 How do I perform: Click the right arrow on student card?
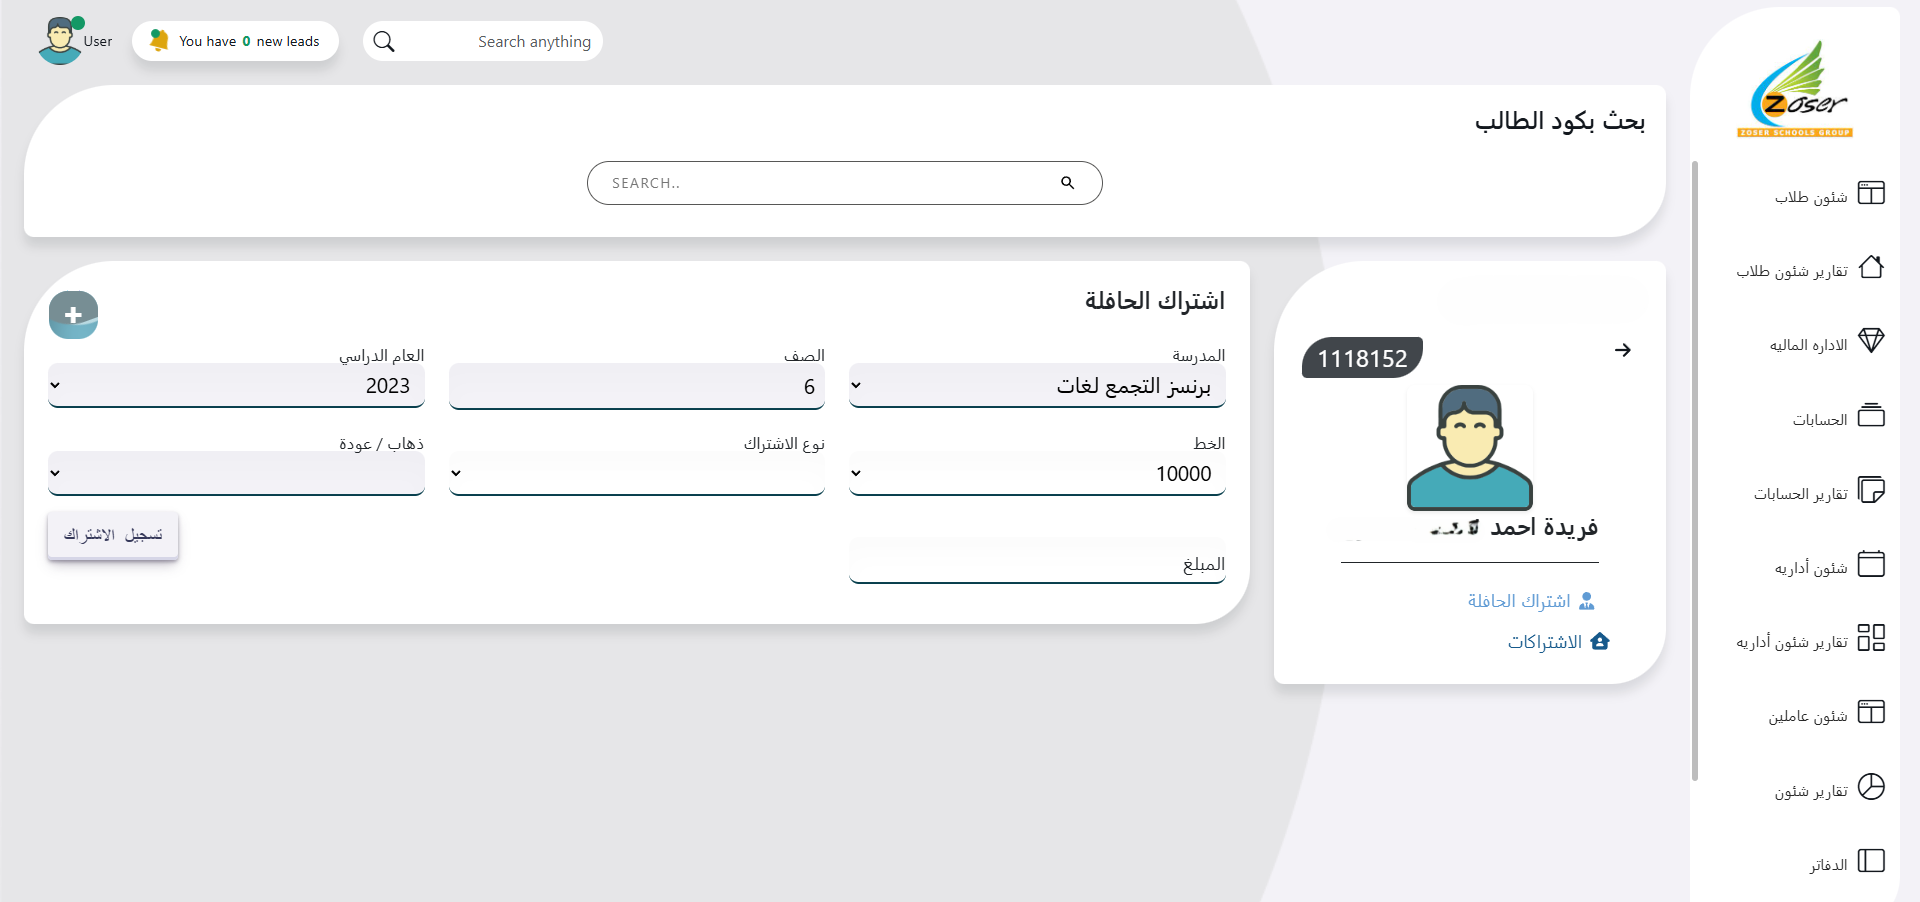coord(1622,350)
